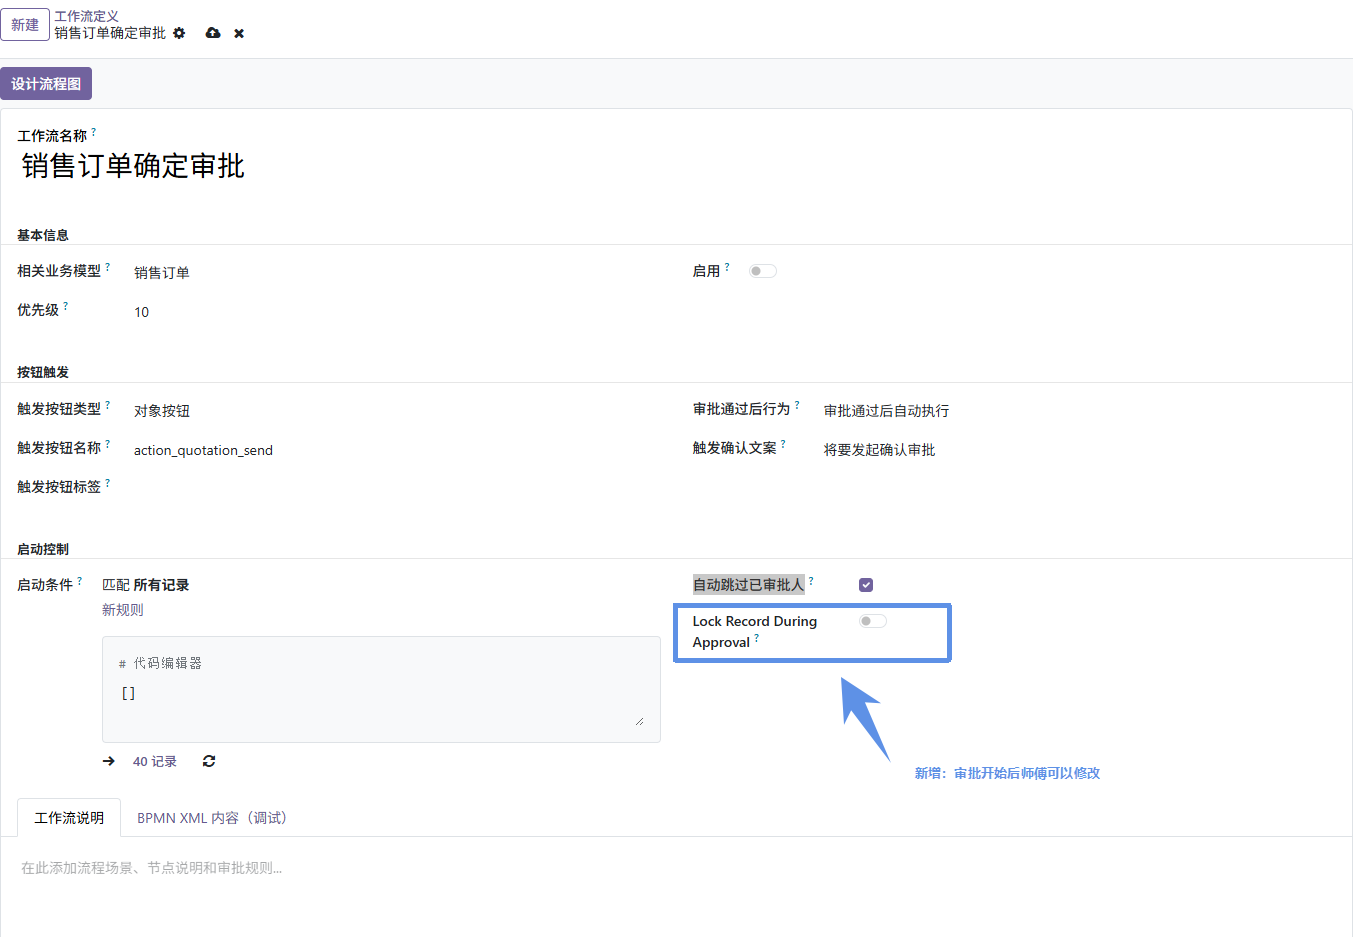
Task: Show help tooltip for 优先级
Action: point(65,306)
